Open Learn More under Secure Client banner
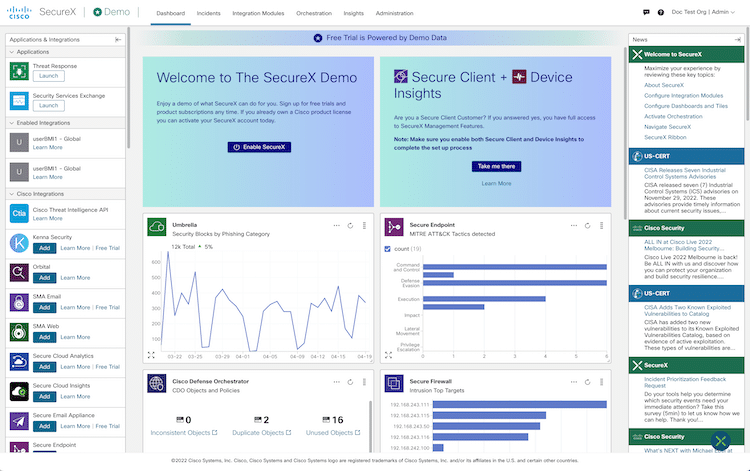 [x=496, y=184]
